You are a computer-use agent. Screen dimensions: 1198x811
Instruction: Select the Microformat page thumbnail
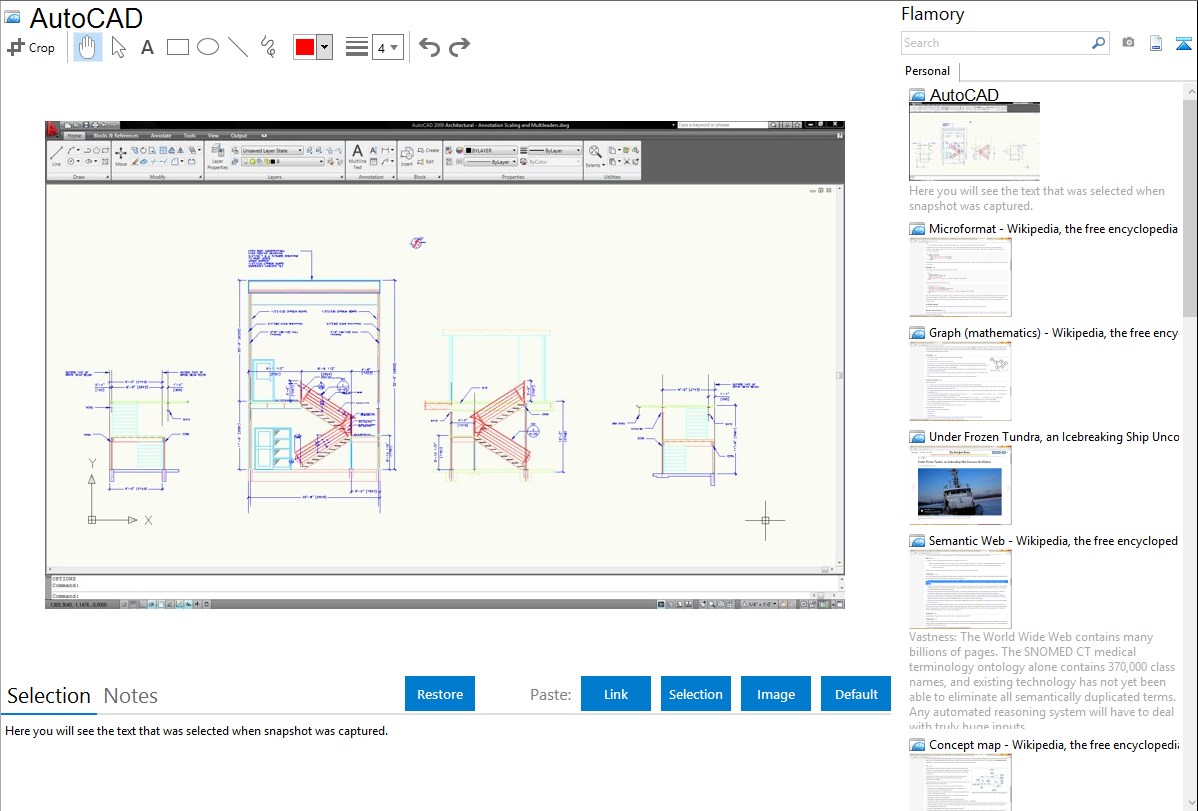pos(960,277)
